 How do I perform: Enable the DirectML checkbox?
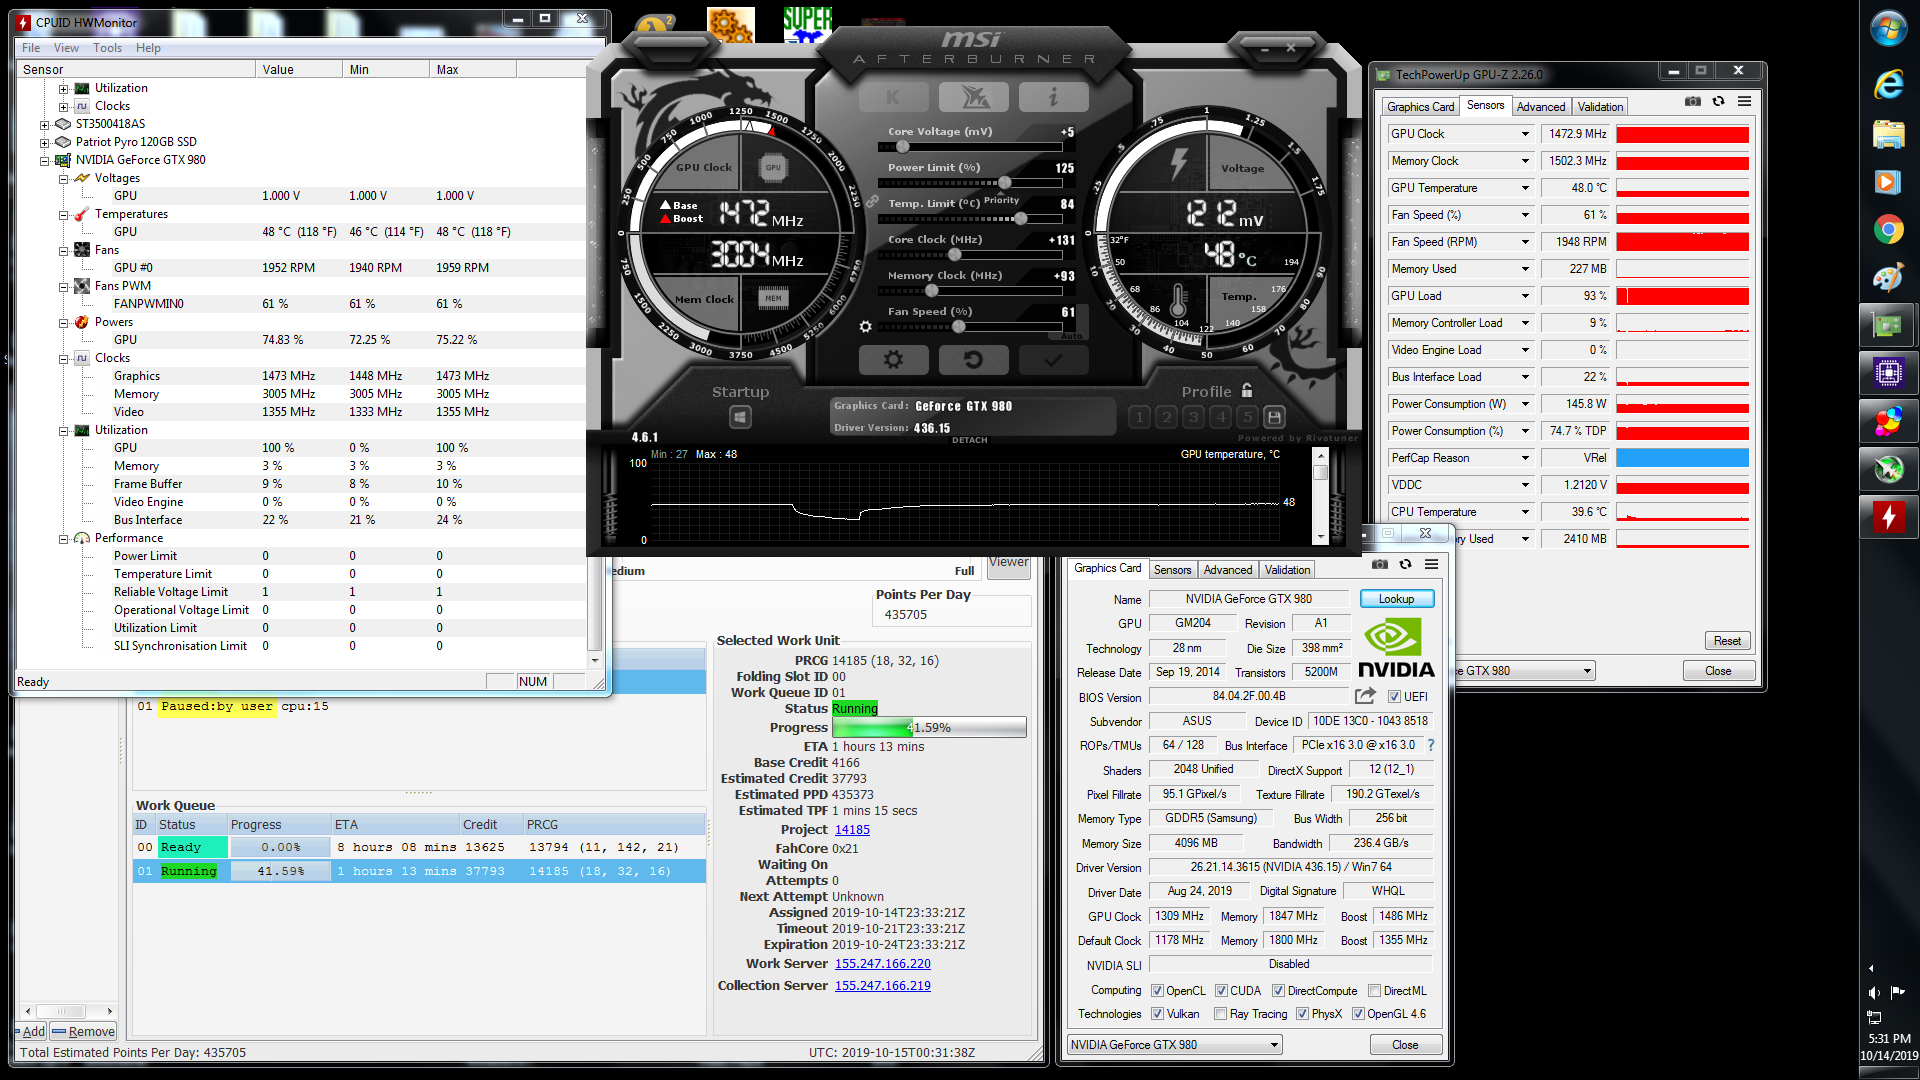point(1374,991)
